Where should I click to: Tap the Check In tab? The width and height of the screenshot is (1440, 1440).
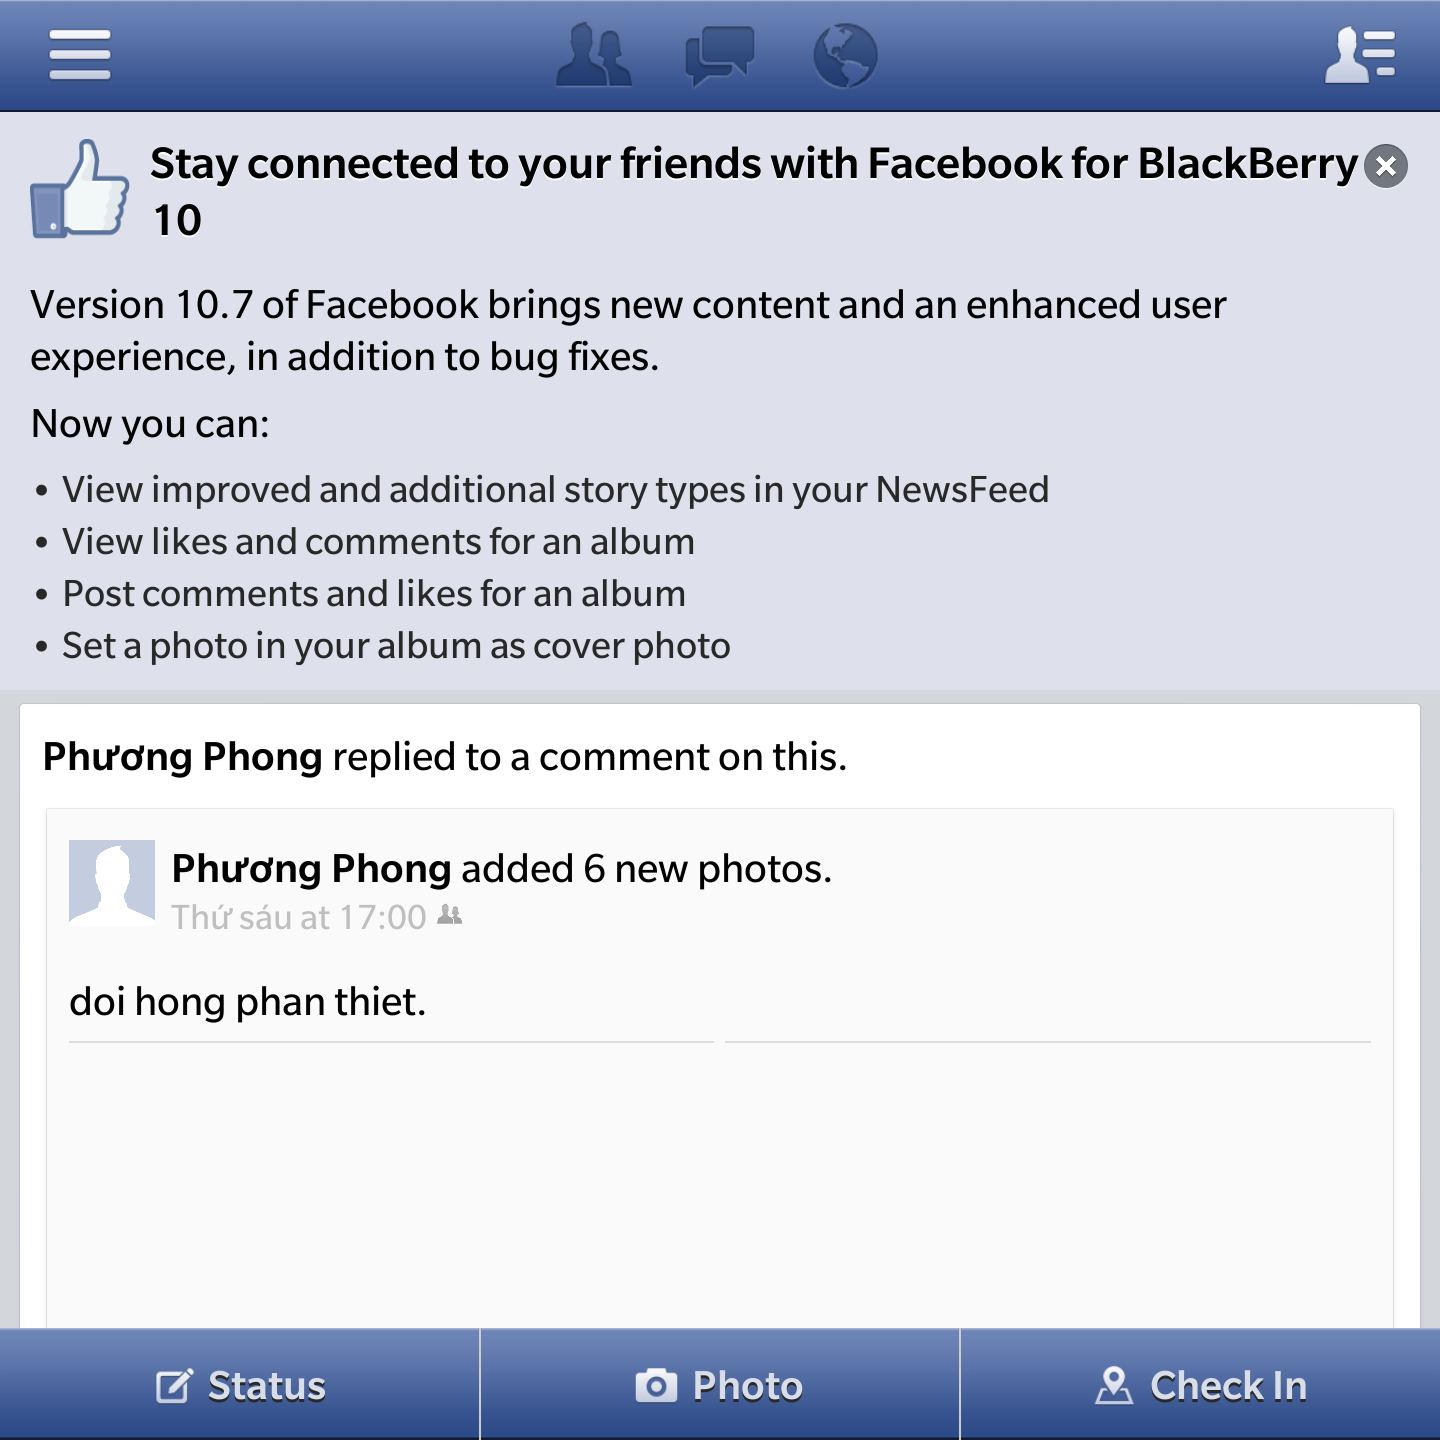point(1200,1385)
